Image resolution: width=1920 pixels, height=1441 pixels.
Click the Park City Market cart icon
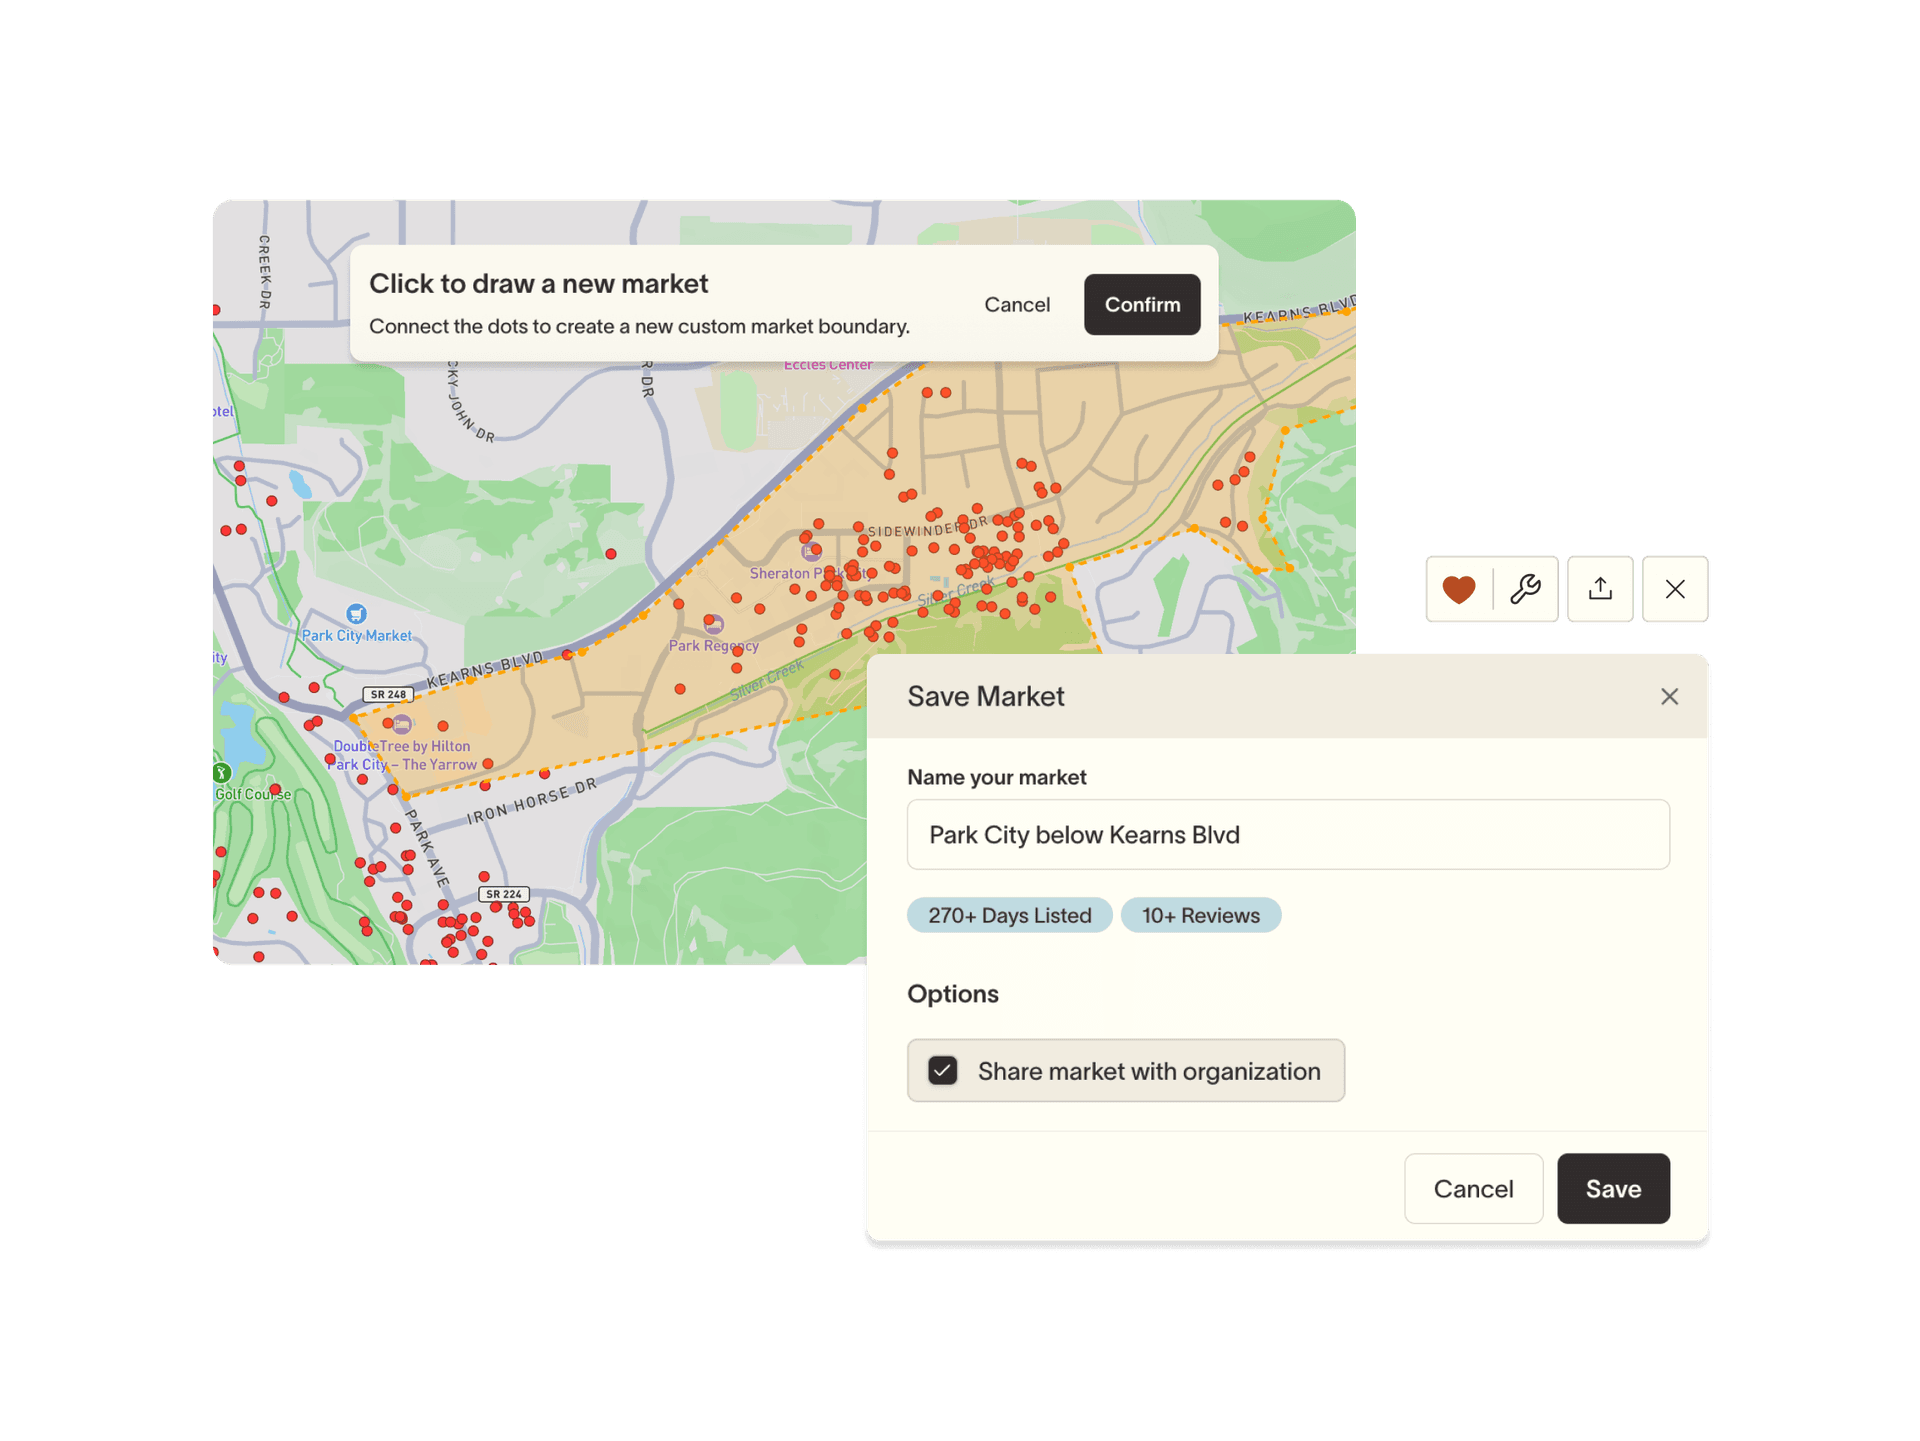(x=356, y=614)
